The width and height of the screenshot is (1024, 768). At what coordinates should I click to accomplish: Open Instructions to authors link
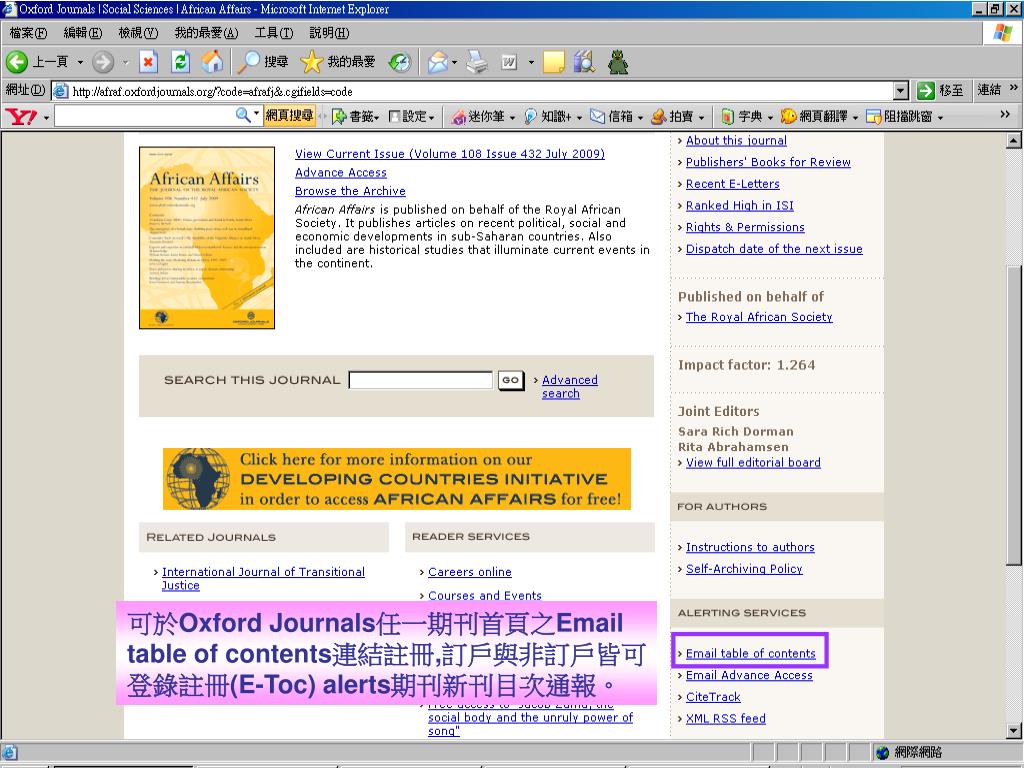pyautogui.click(x=750, y=547)
